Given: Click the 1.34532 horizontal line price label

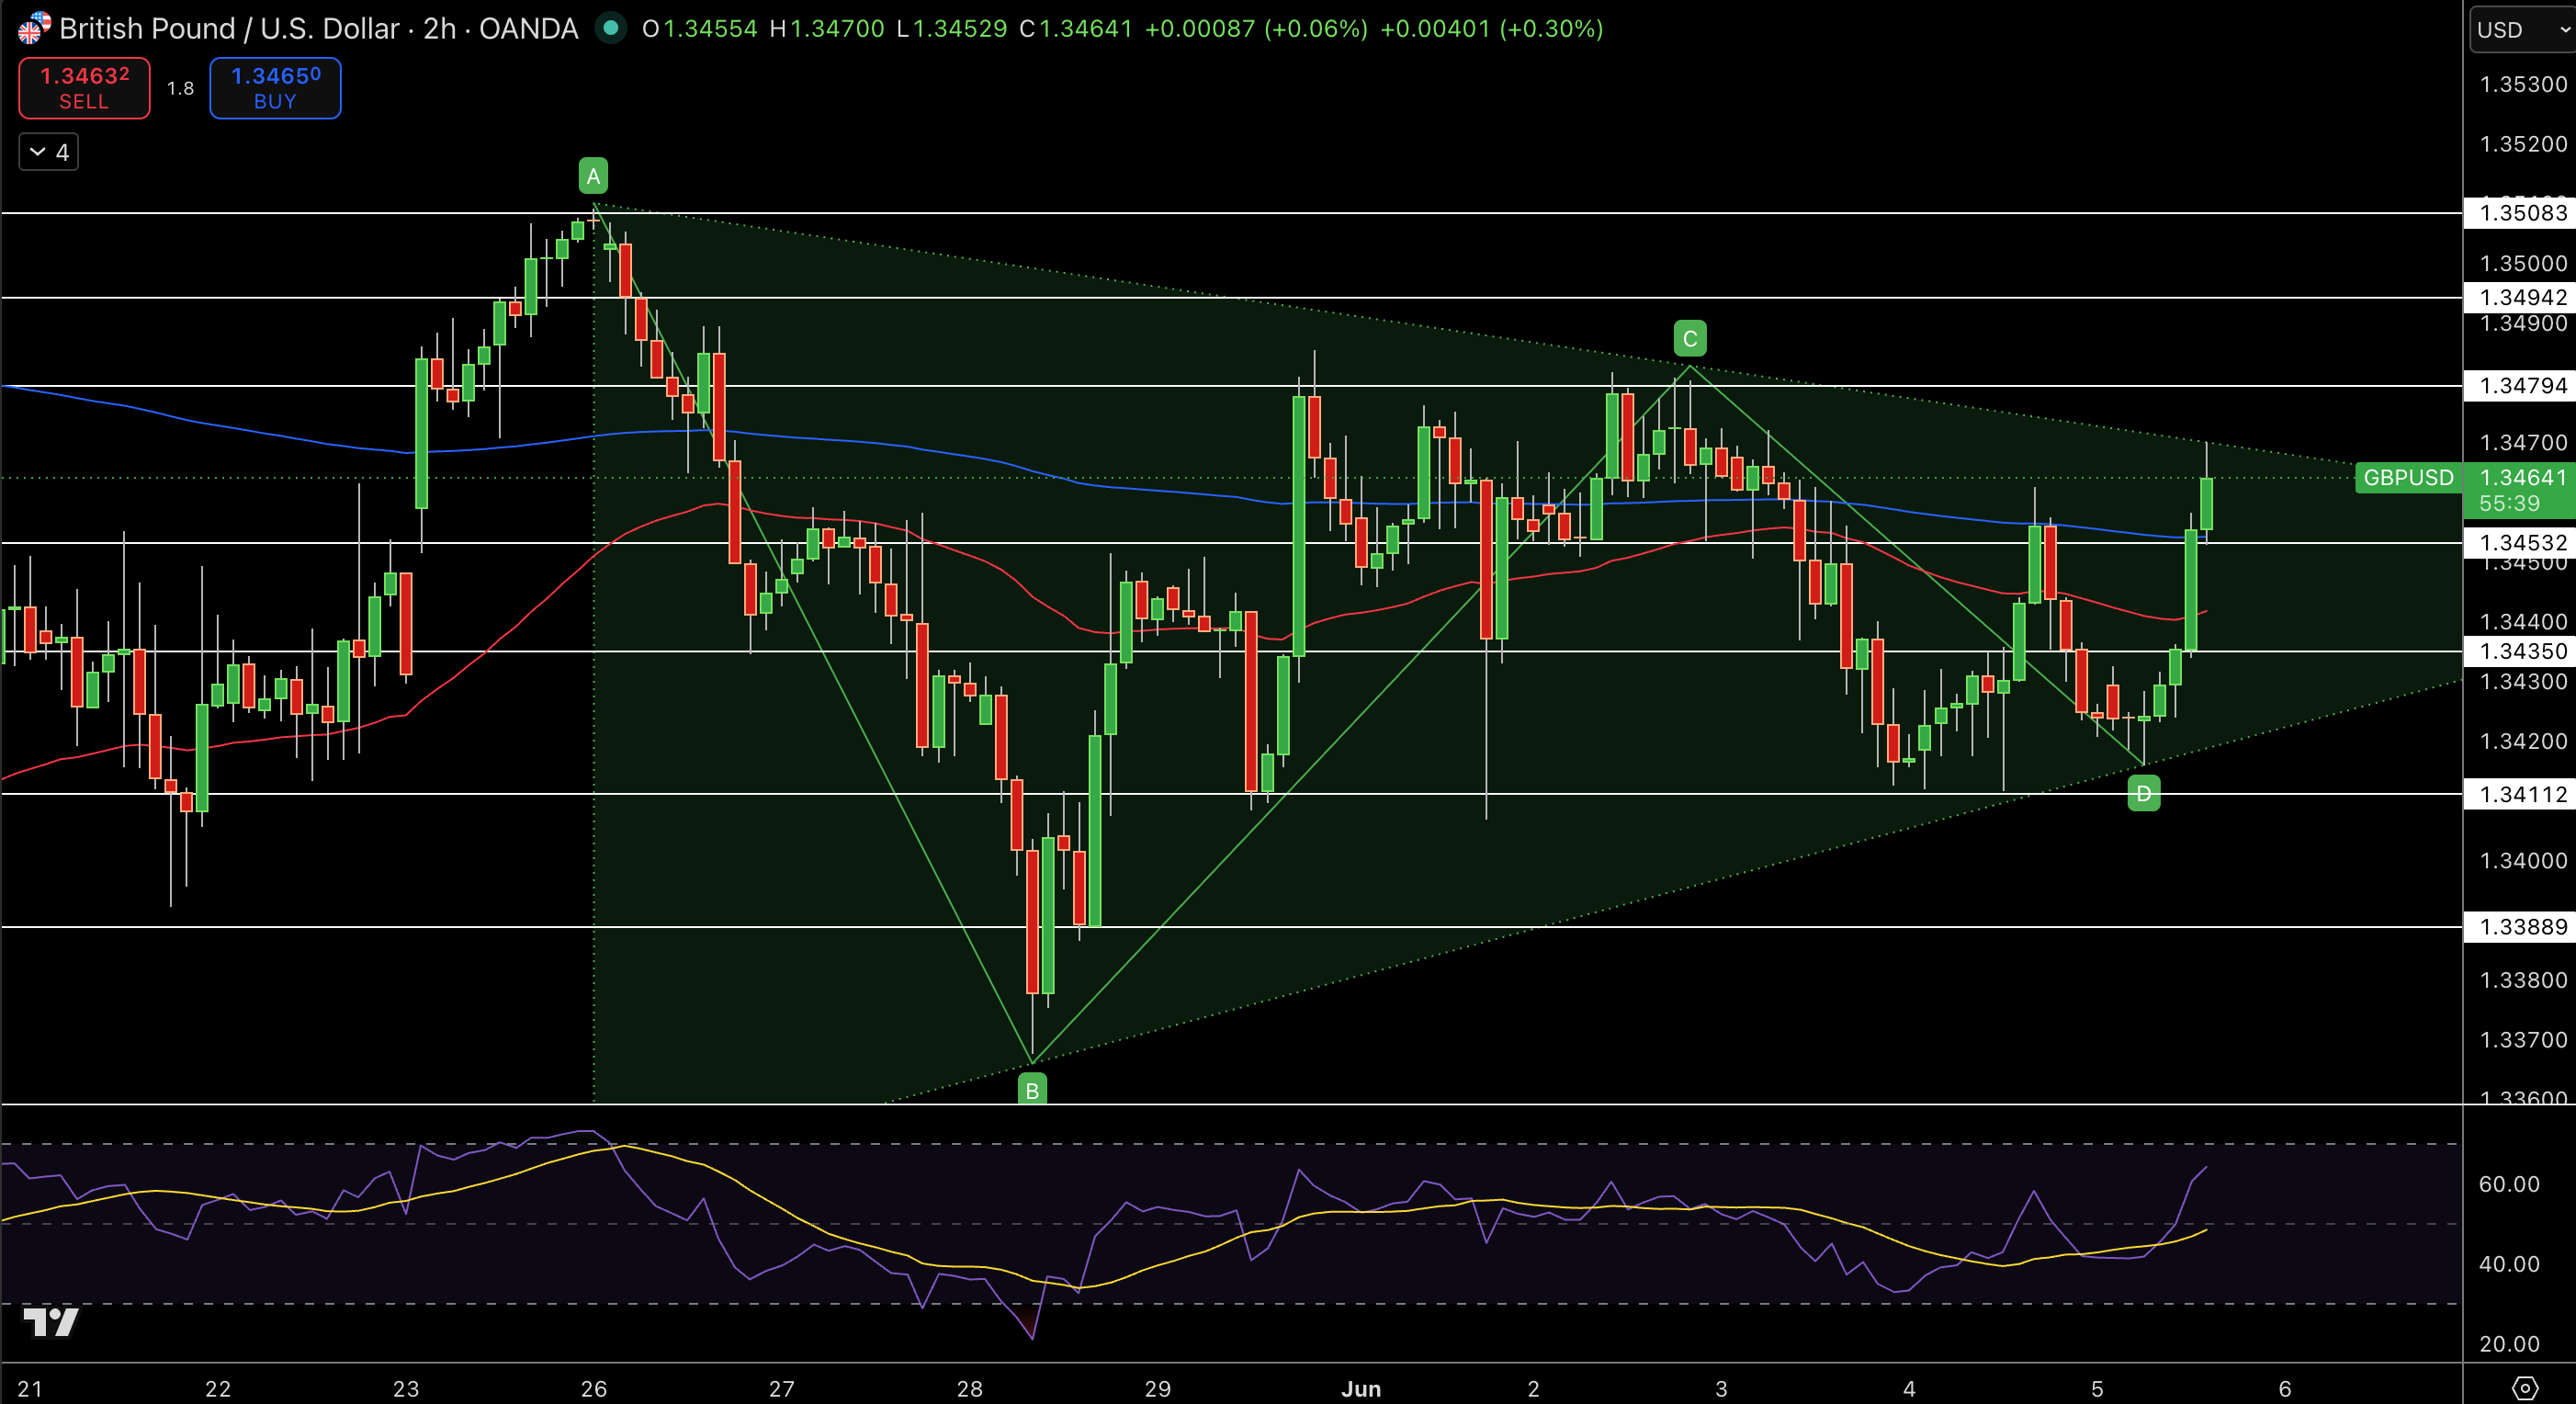Looking at the screenshot, I should pyautogui.click(x=2520, y=542).
